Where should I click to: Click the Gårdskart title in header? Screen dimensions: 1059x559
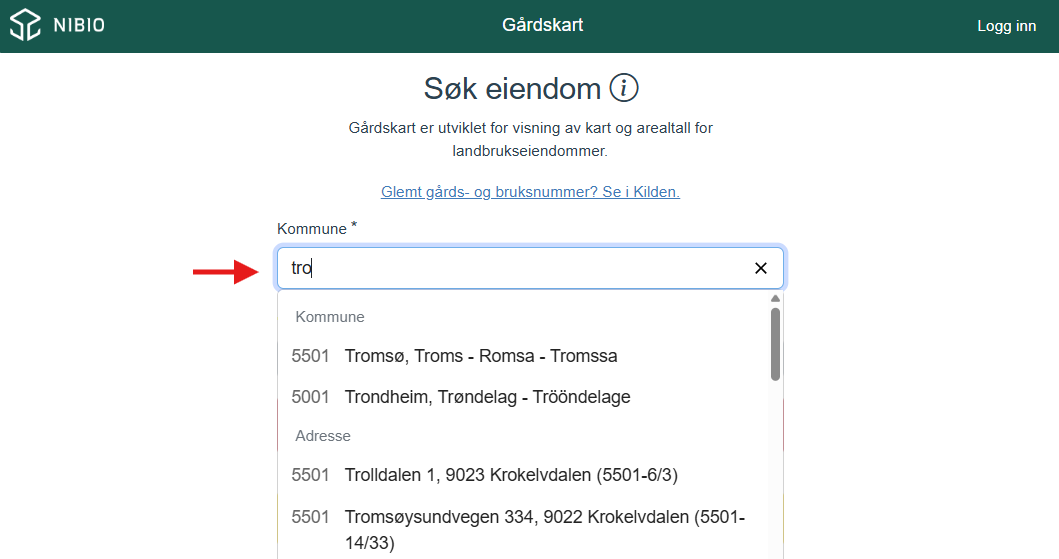542,25
